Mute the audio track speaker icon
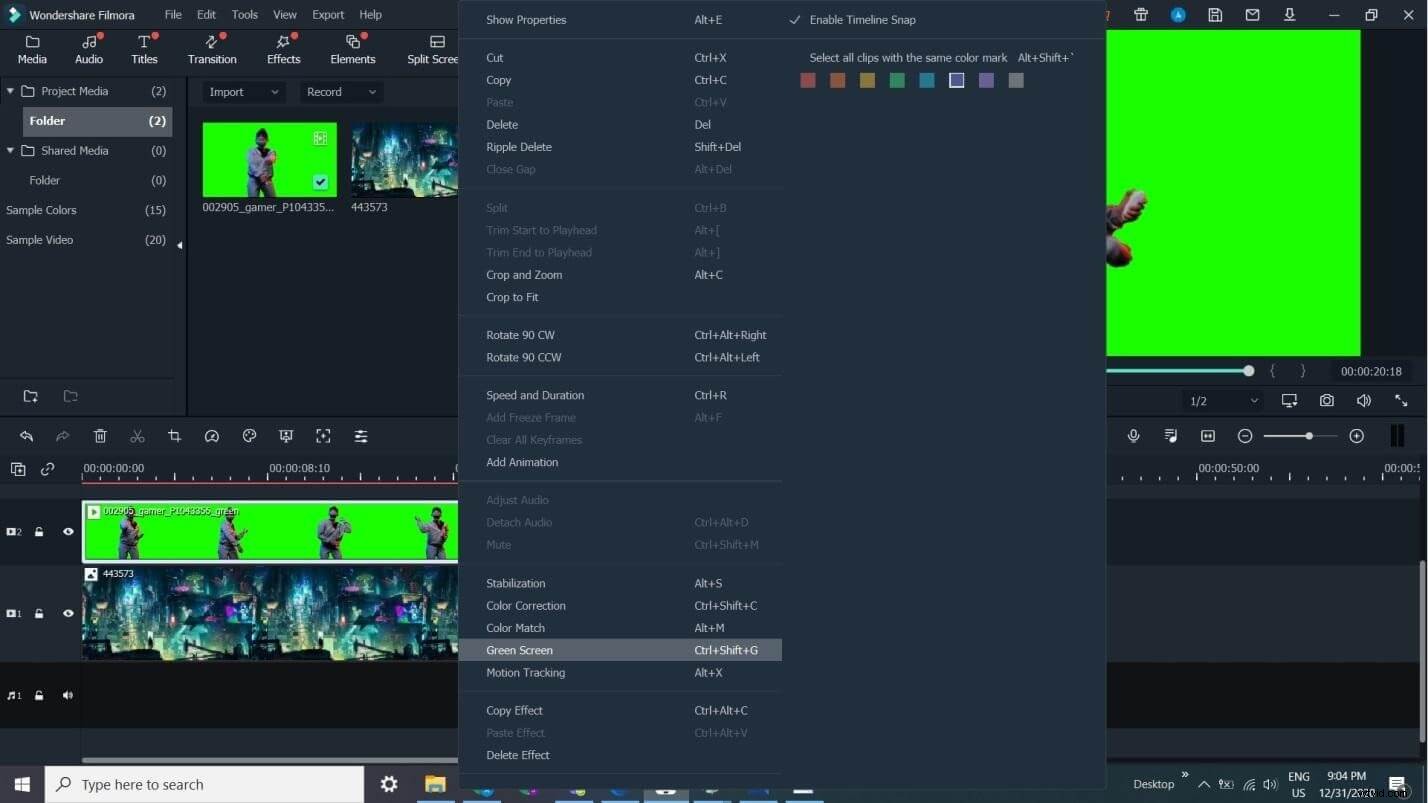1428x803 pixels. 67,694
